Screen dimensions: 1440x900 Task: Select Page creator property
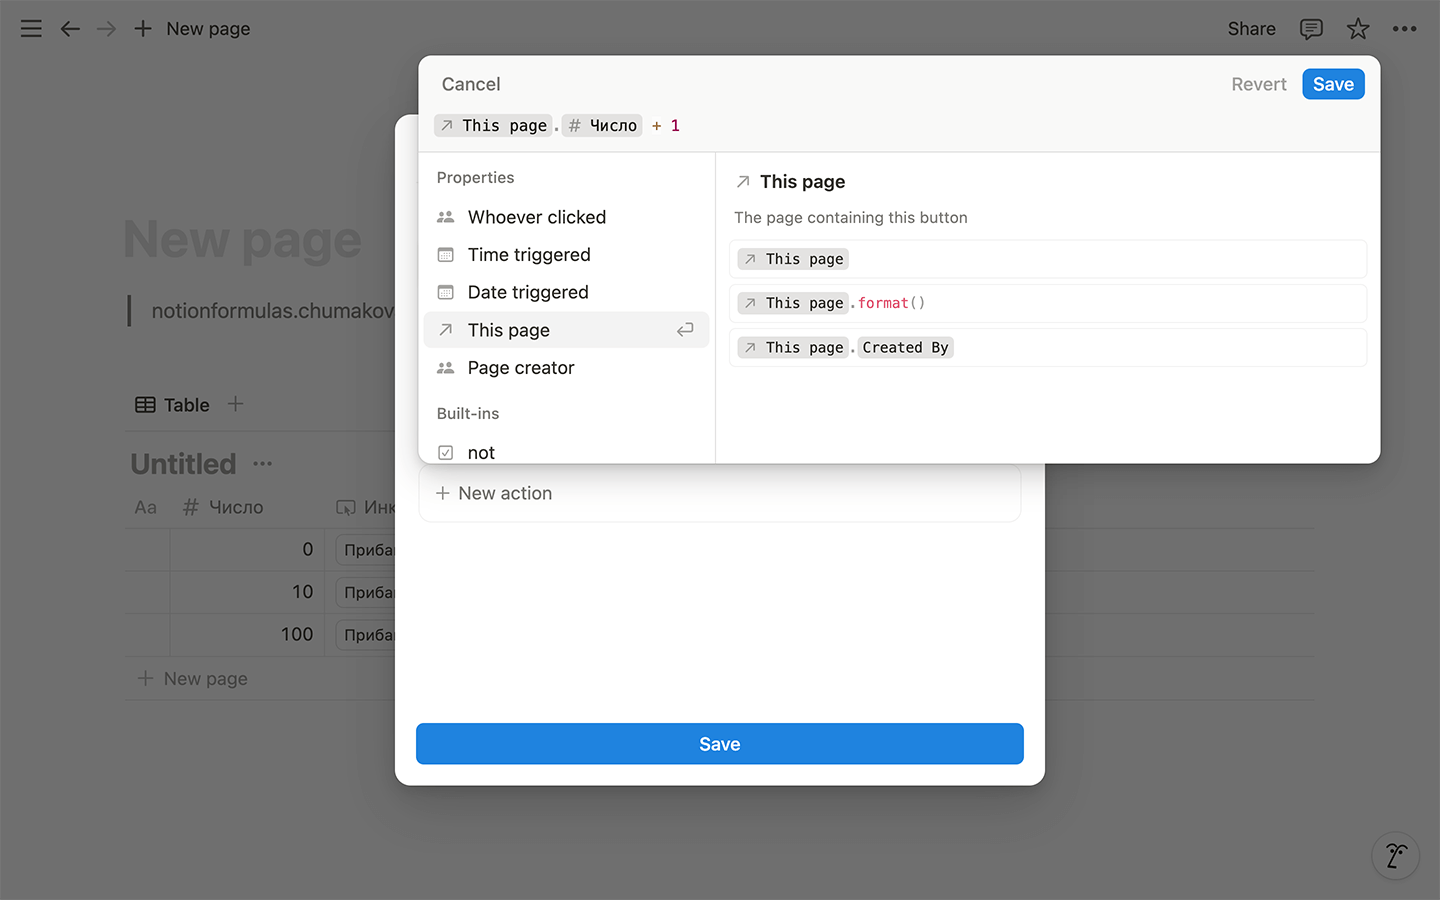pyautogui.click(x=566, y=368)
